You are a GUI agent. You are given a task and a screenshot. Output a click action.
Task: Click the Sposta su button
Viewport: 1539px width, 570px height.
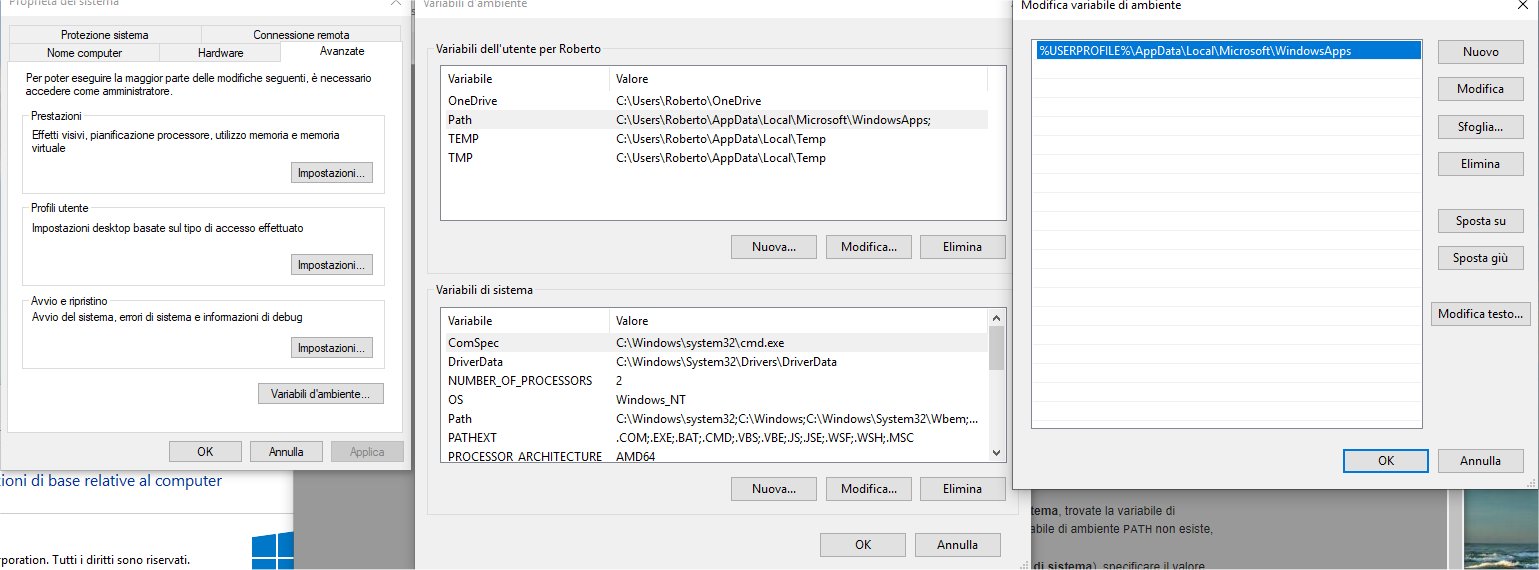[x=1481, y=221]
